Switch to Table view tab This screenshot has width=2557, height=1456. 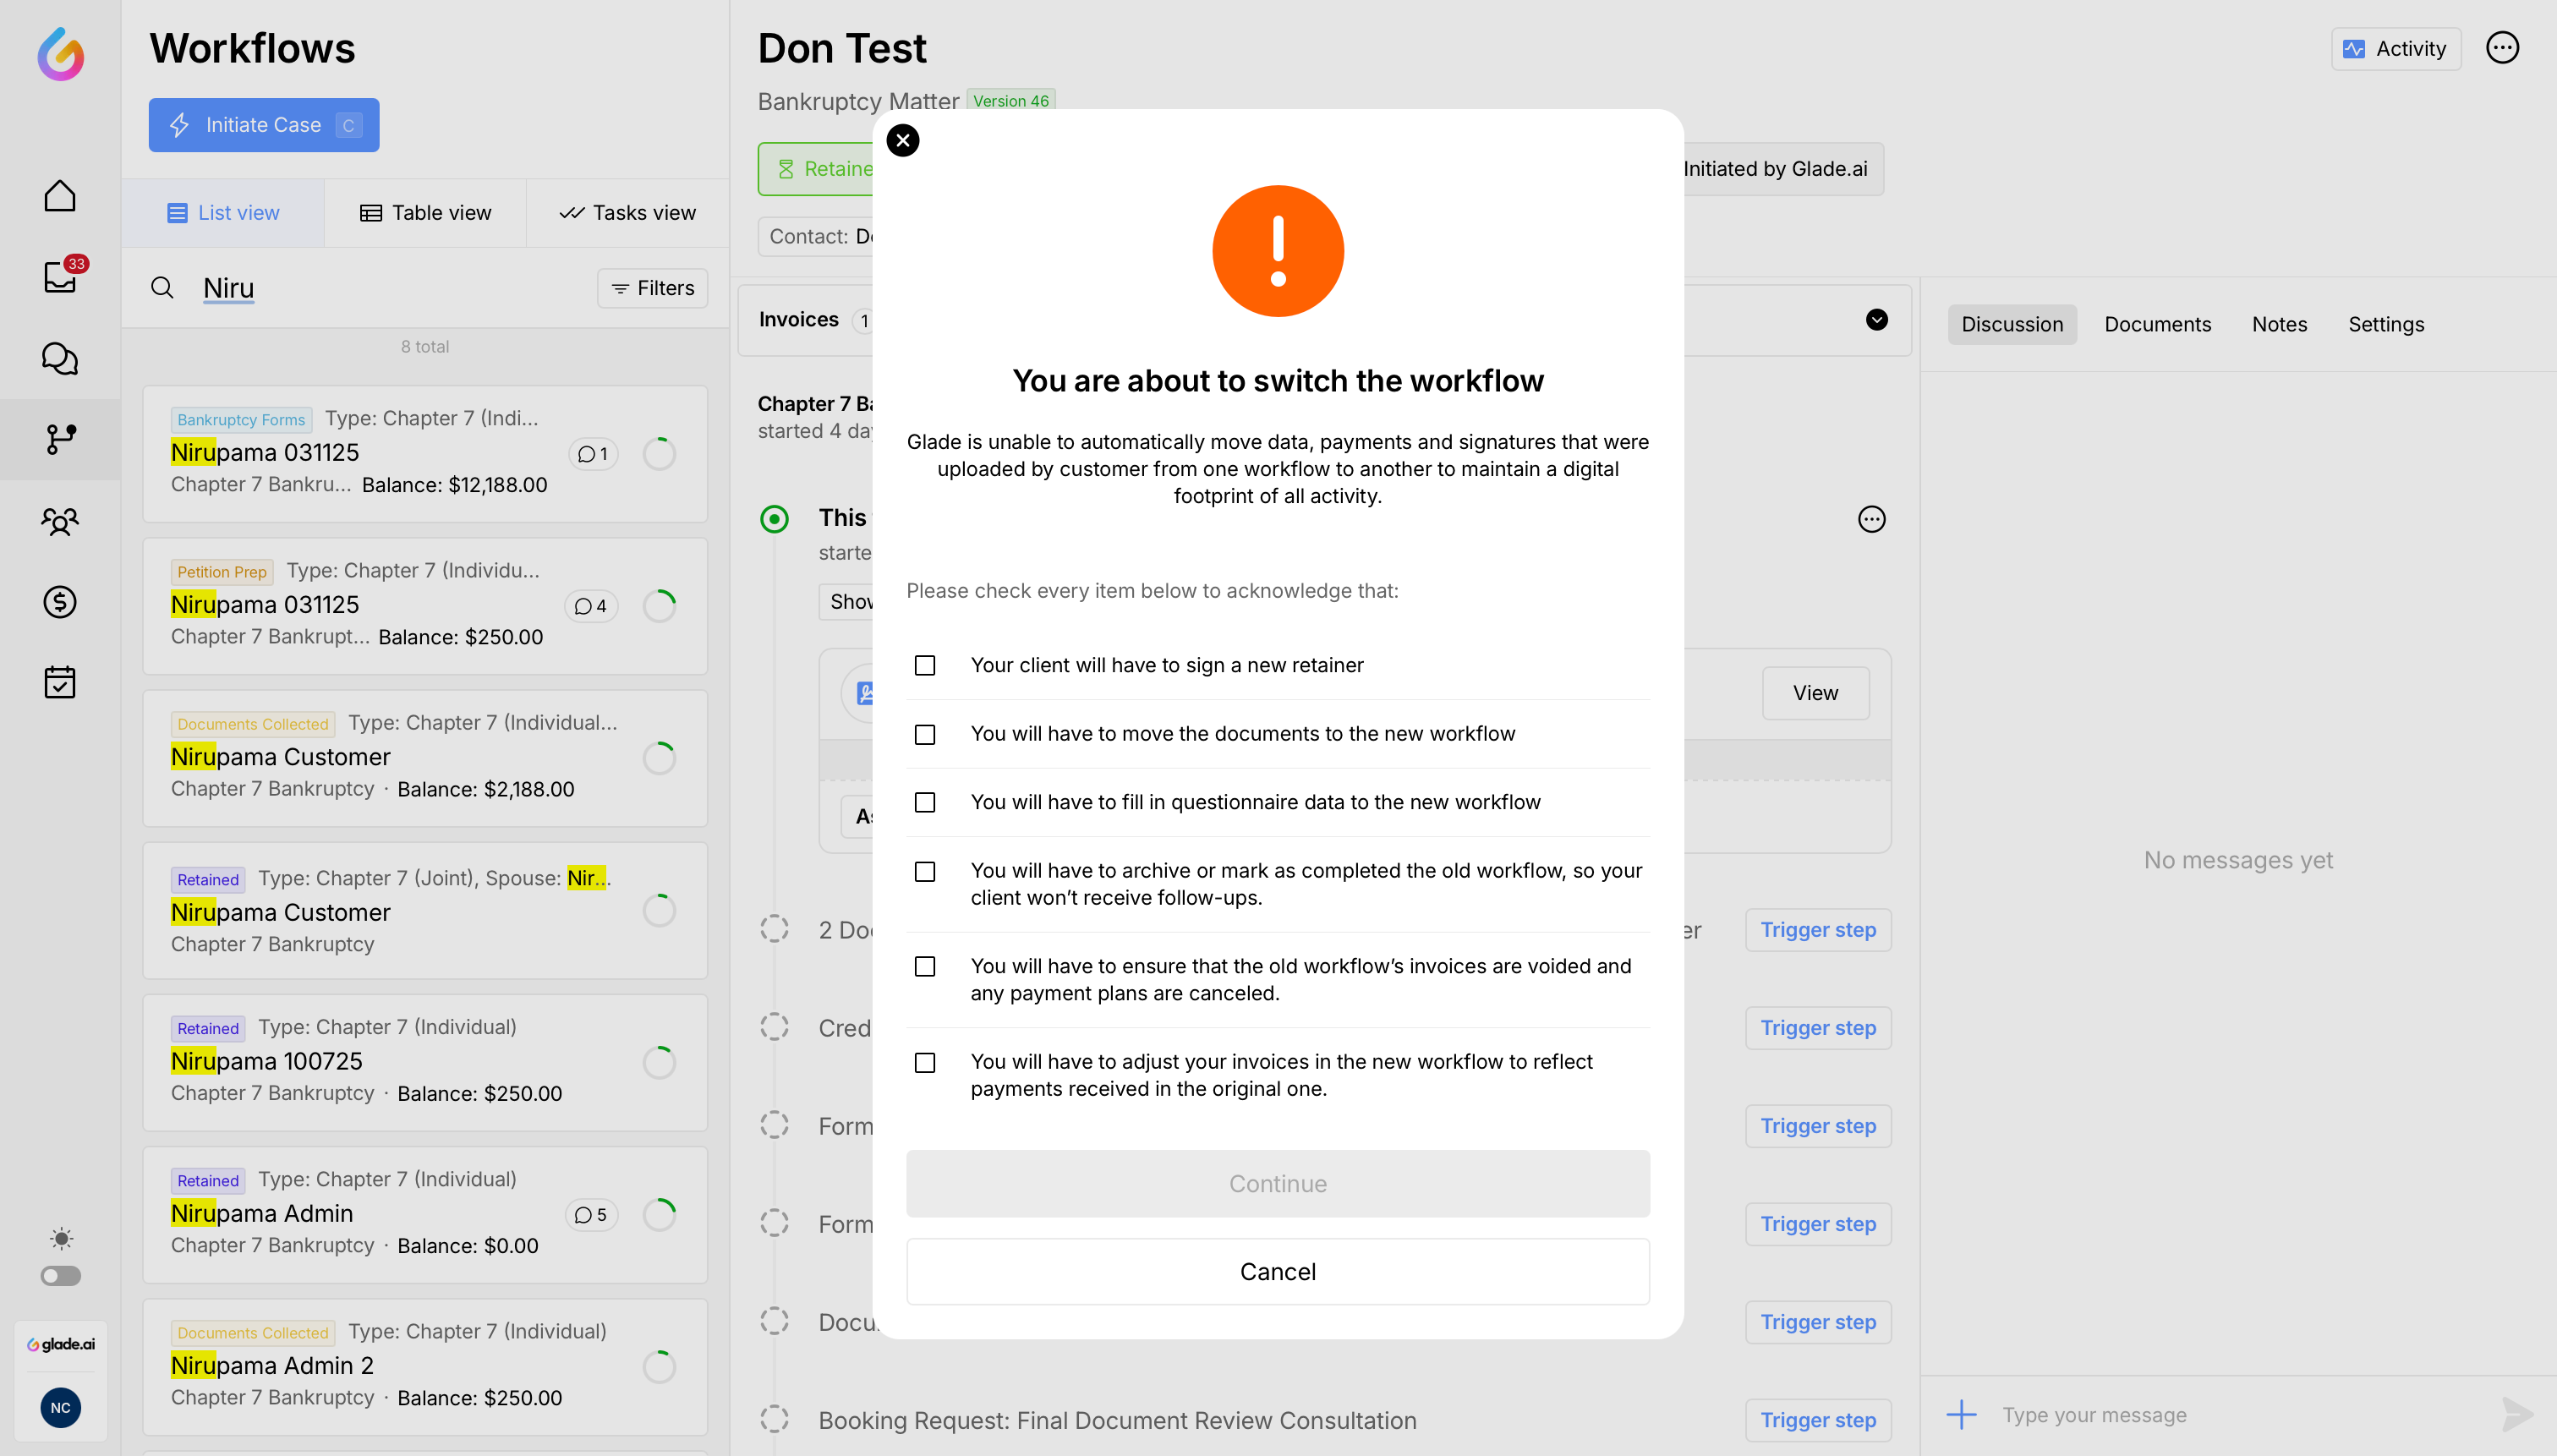(425, 213)
